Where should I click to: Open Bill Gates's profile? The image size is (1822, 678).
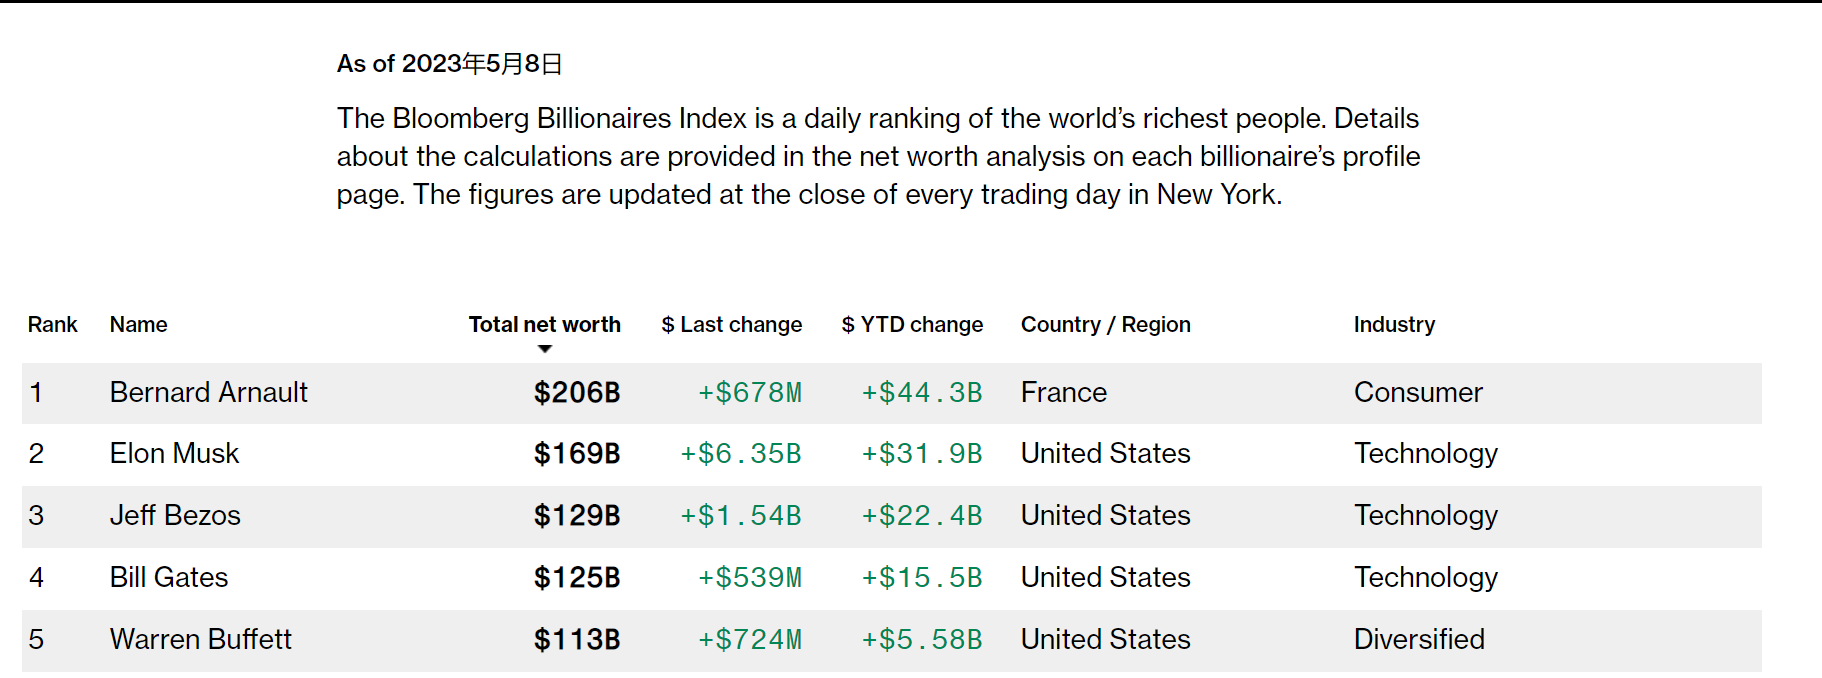169,577
